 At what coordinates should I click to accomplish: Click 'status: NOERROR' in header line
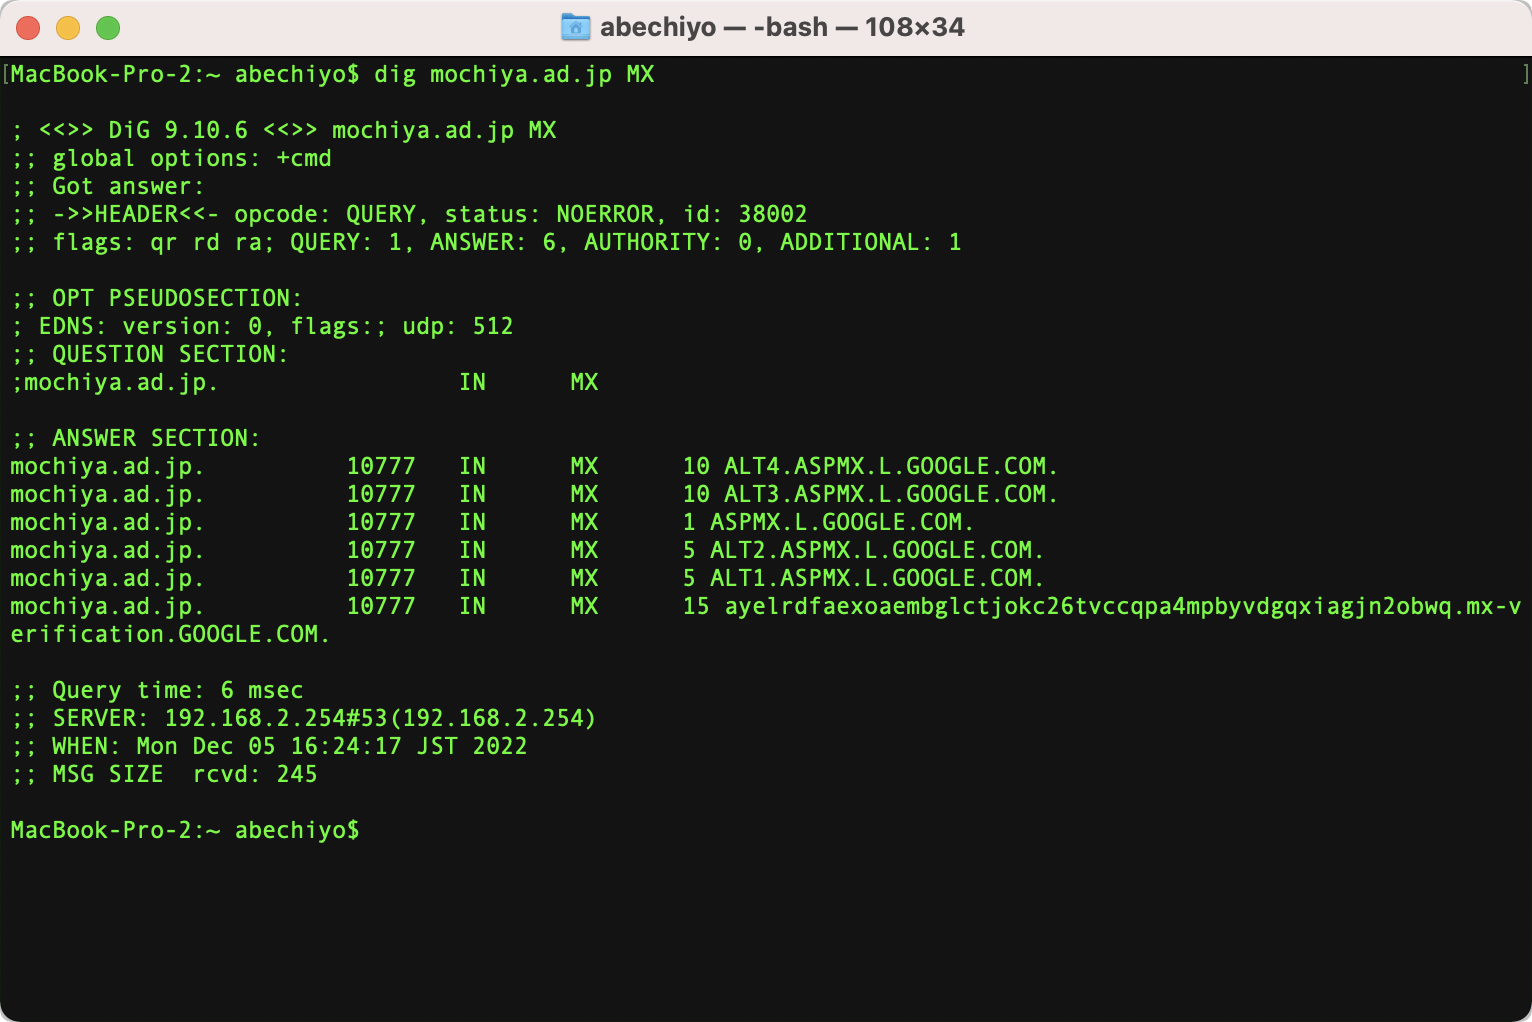pyautogui.click(x=550, y=215)
